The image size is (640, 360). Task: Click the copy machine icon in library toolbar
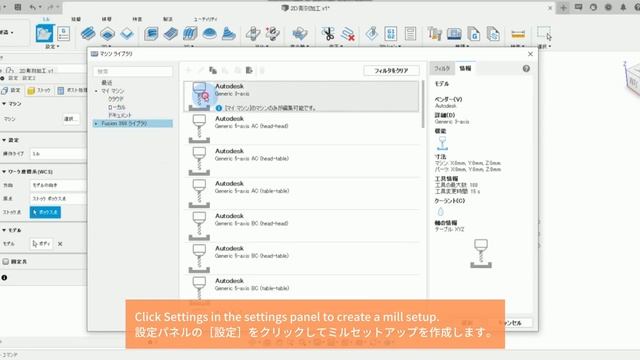tap(213, 70)
